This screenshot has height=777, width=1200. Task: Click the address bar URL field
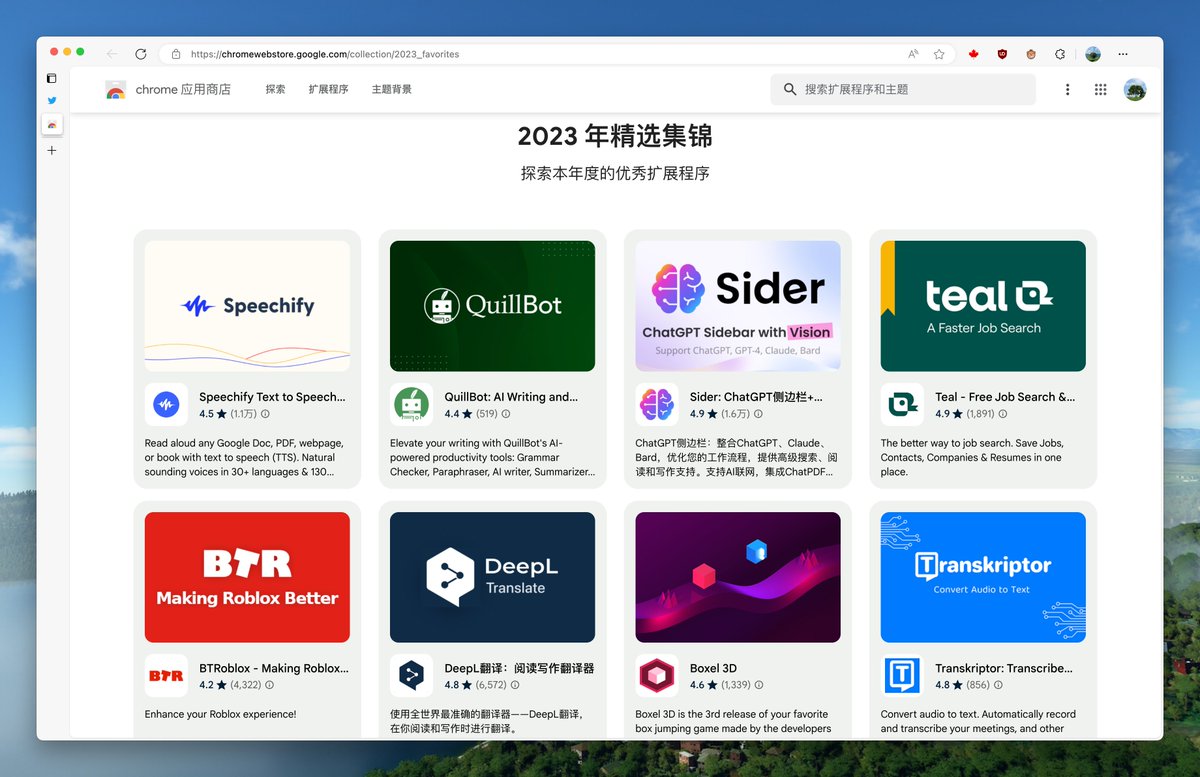[555, 54]
